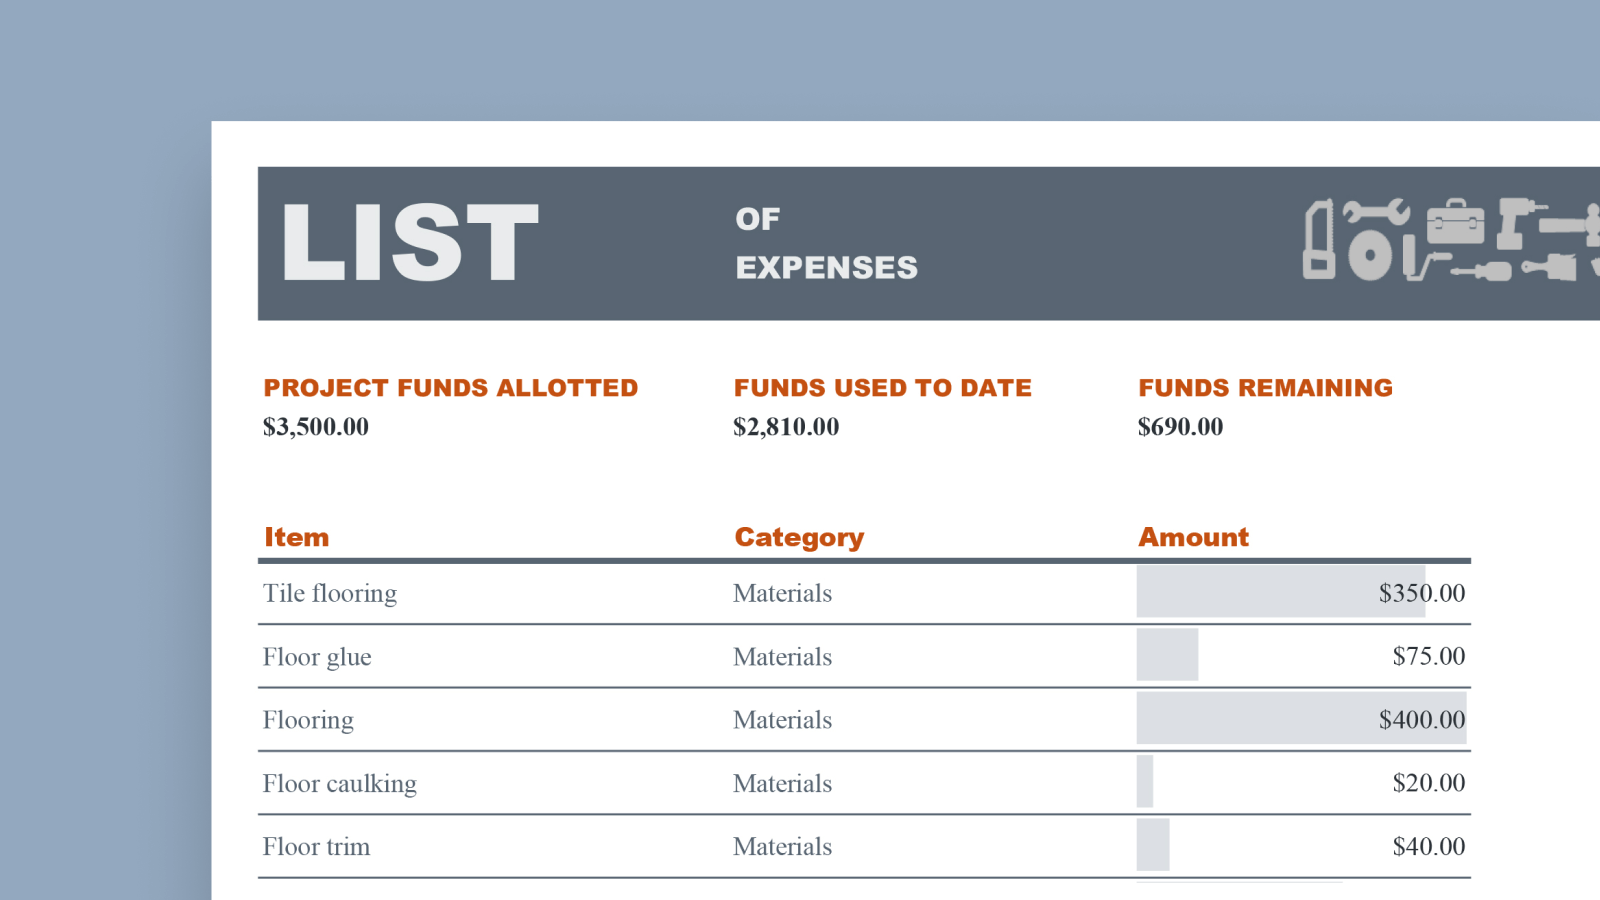Image resolution: width=1600 pixels, height=900 pixels.
Task: Click the Materials category for Floor glue
Action: (x=782, y=657)
